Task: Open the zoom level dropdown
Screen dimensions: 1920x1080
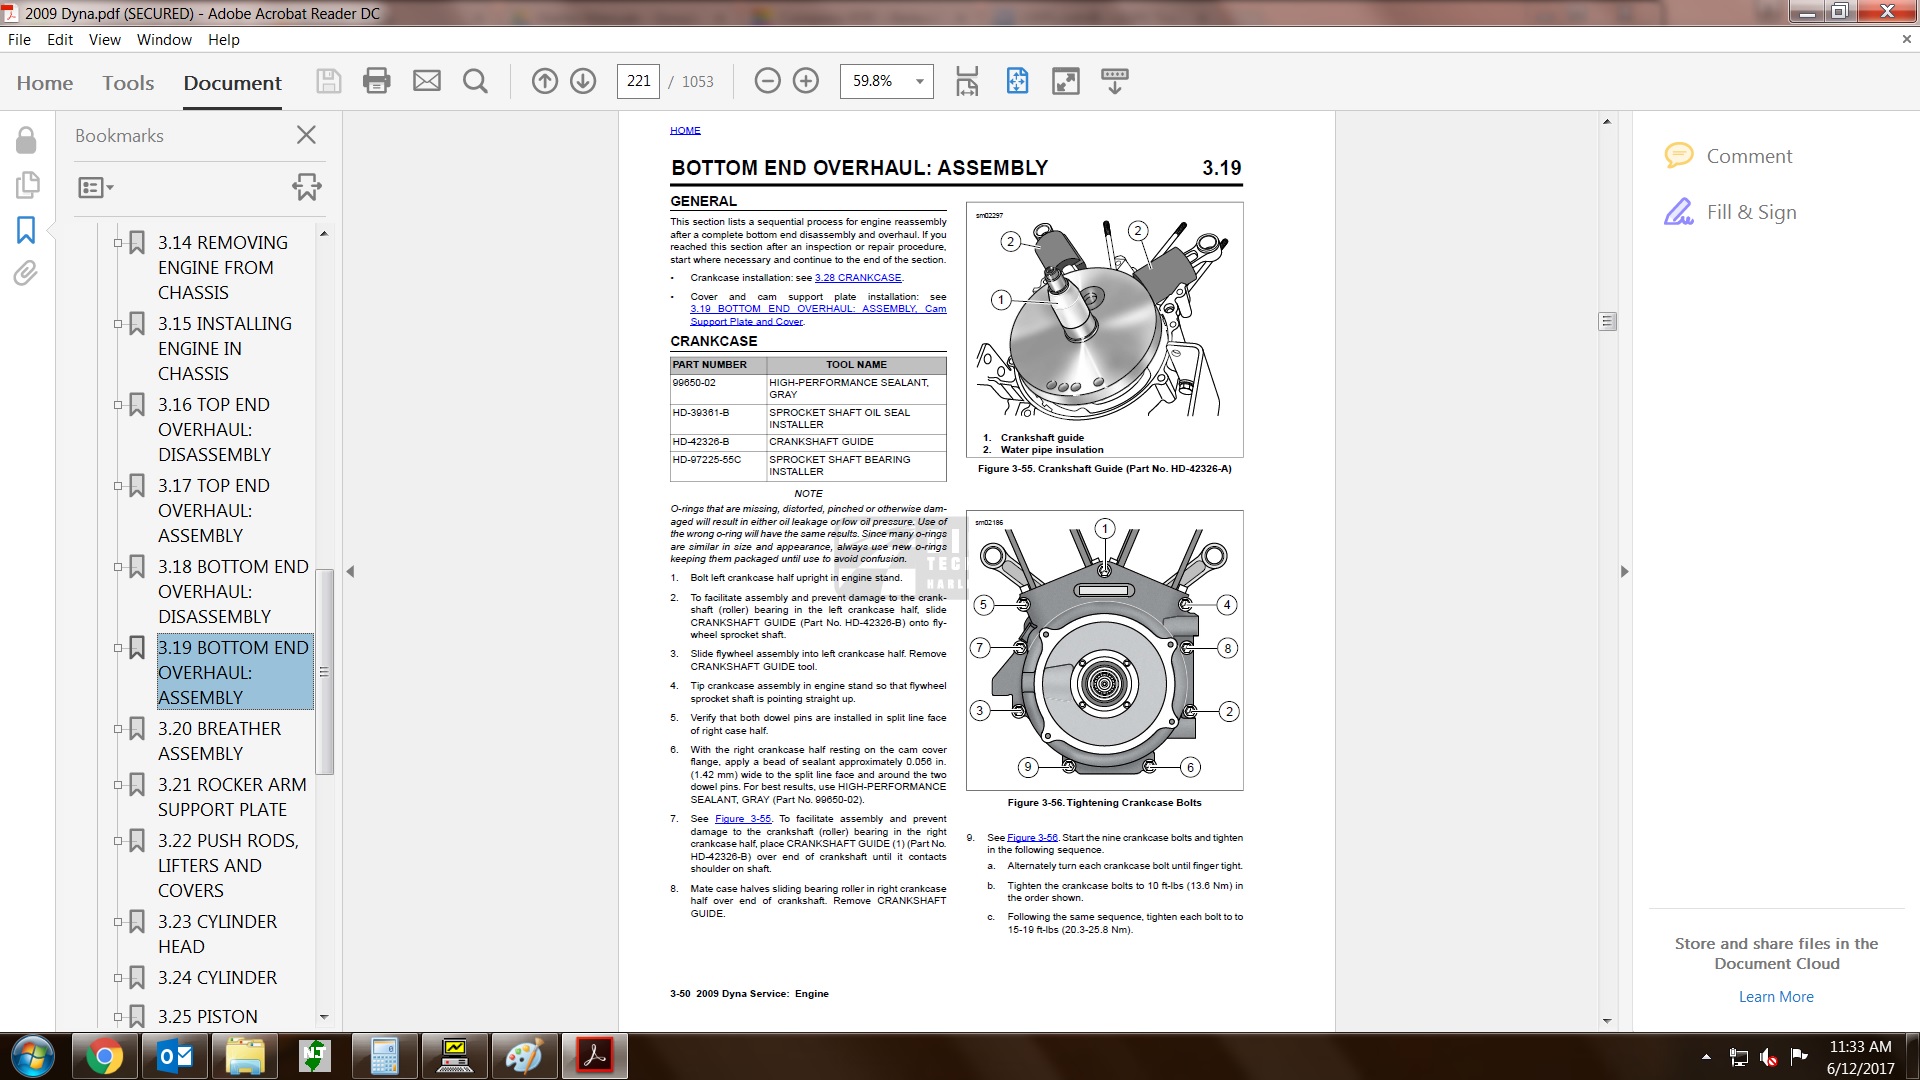Action: click(919, 81)
